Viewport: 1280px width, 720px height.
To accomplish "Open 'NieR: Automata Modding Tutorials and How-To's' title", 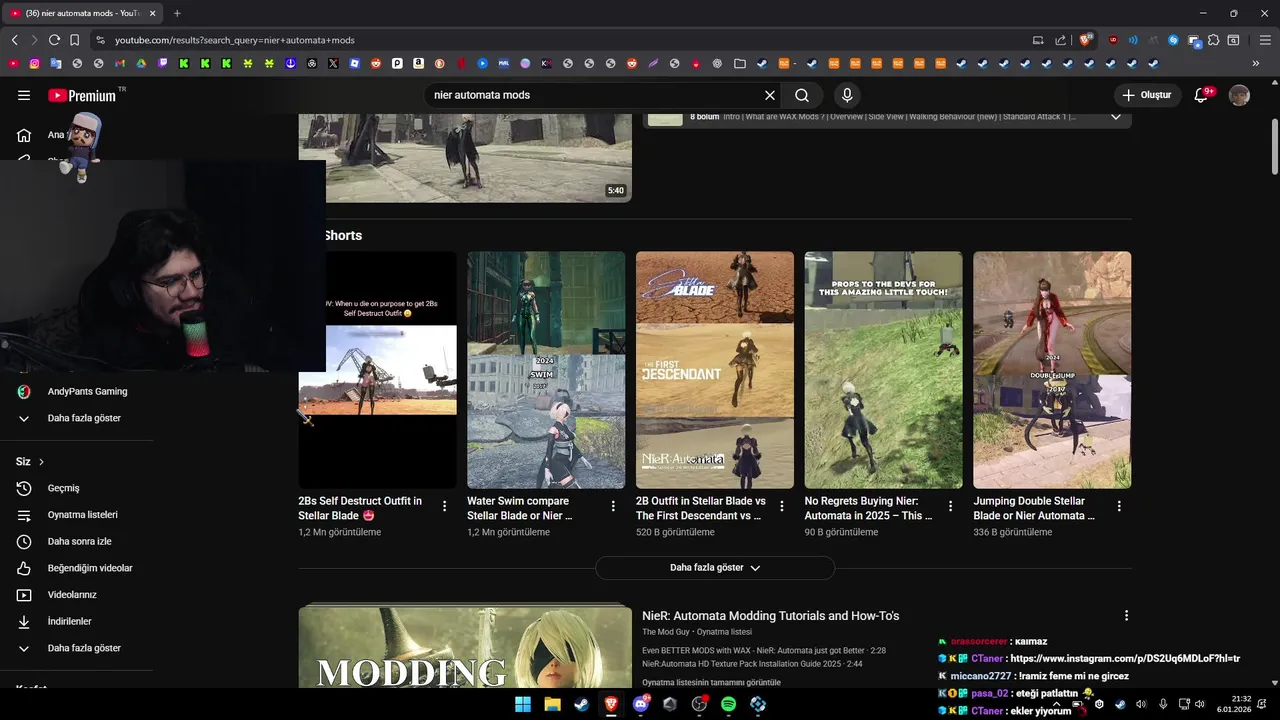I will 771,616.
